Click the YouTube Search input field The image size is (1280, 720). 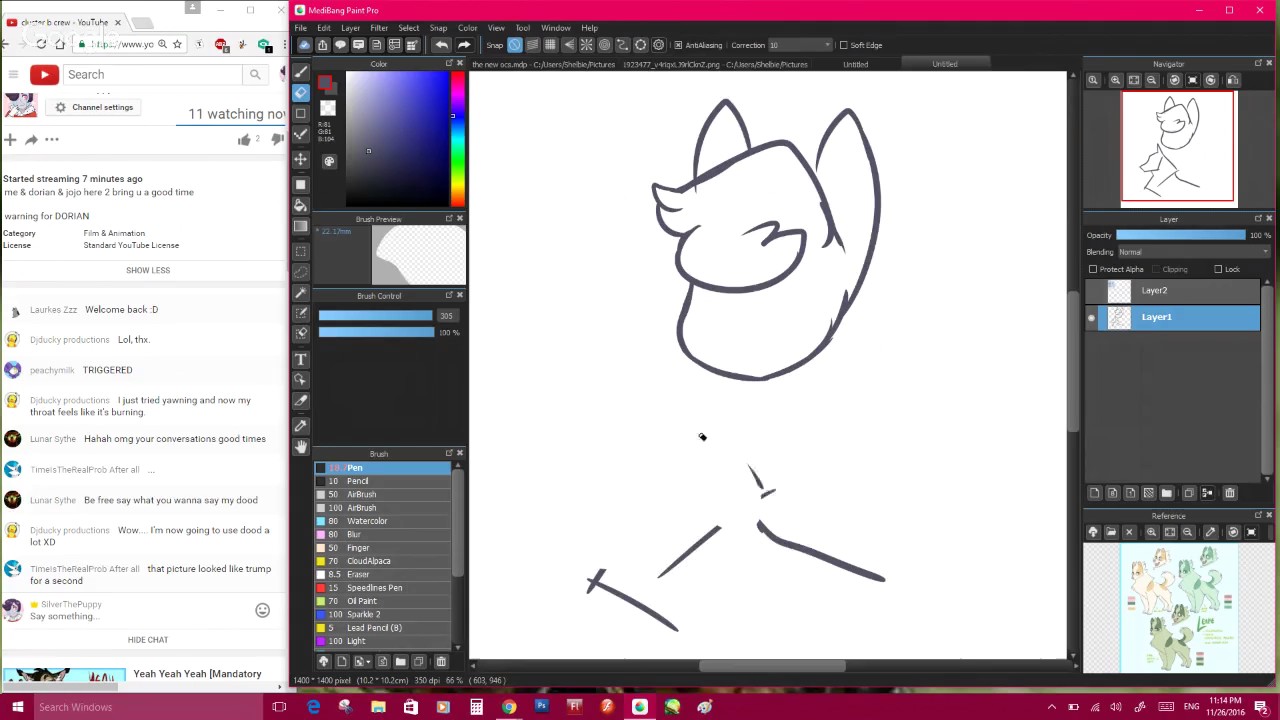[x=153, y=75]
